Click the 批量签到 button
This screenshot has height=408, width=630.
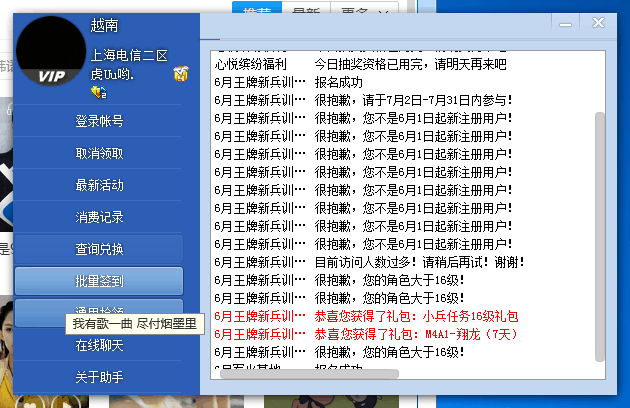(99, 281)
